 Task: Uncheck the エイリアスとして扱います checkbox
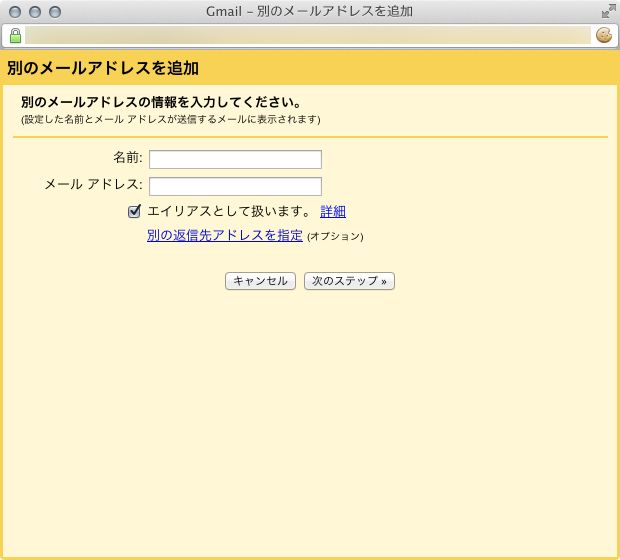point(134,211)
